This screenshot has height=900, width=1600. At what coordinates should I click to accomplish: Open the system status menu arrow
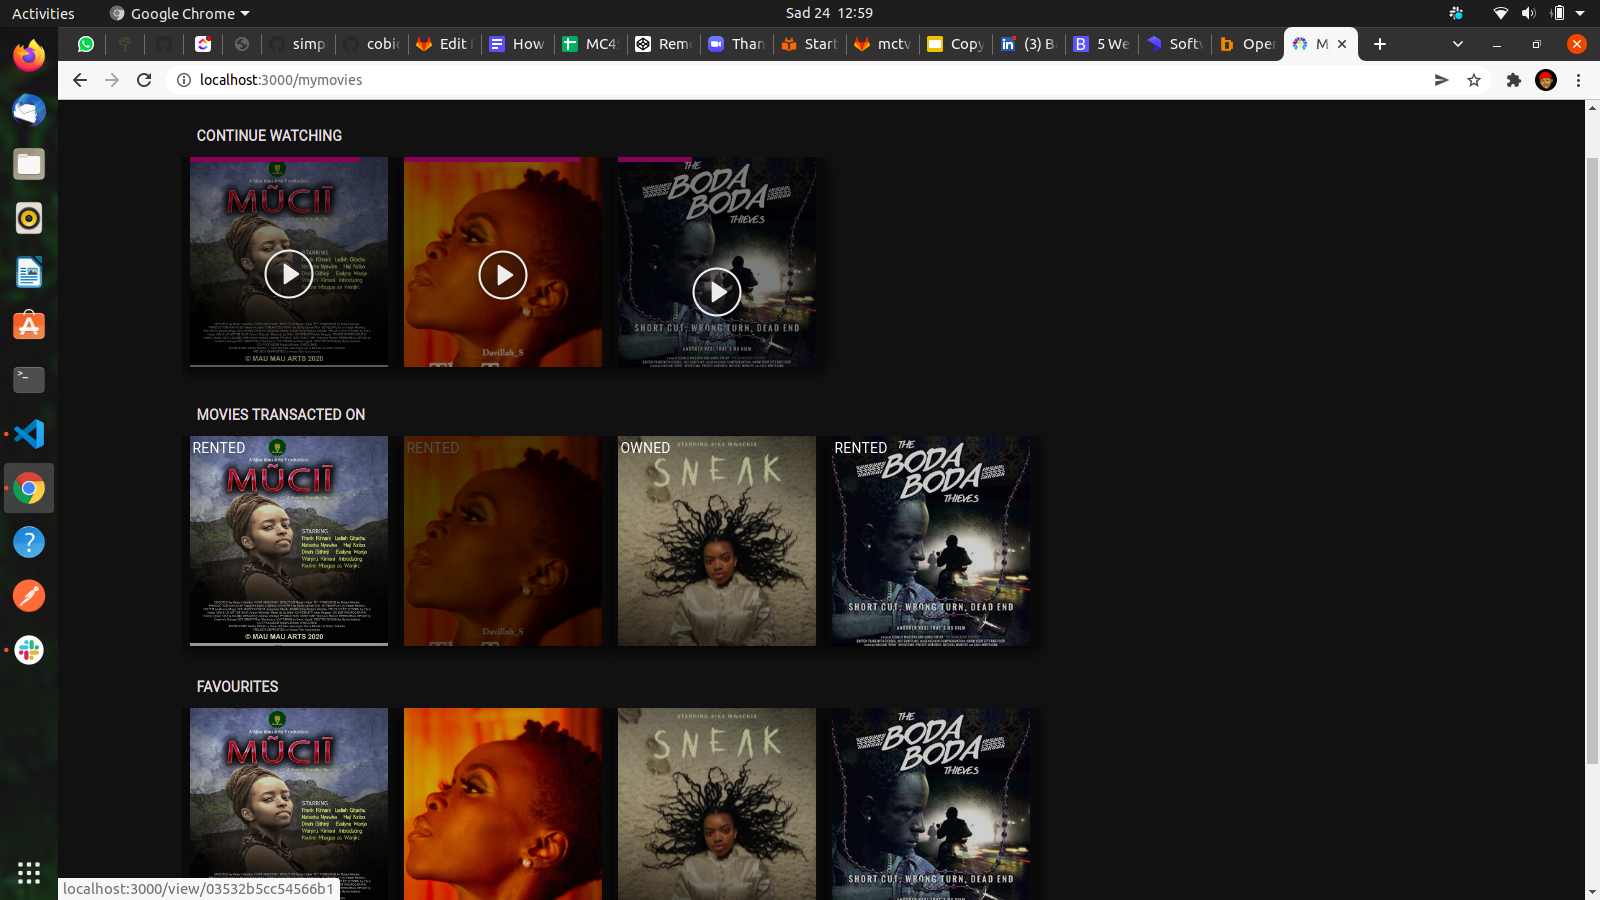1580,13
